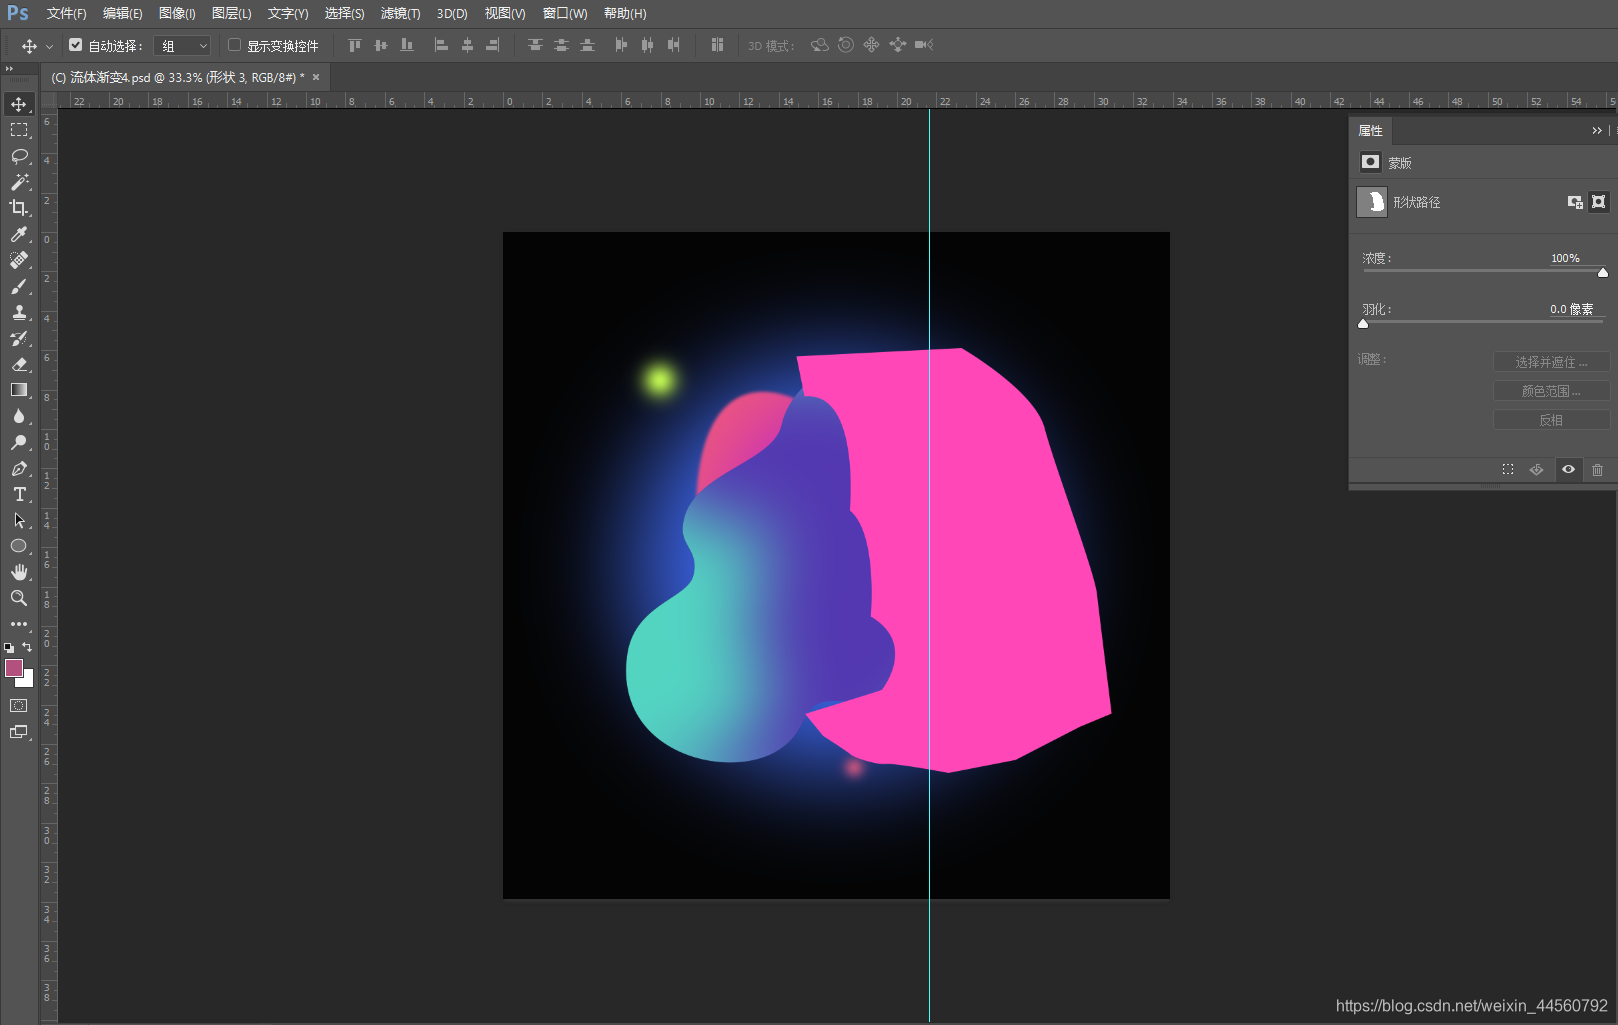Click the 颜色范围 button
Screen dimensions: 1618x1025
pos(1551,391)
